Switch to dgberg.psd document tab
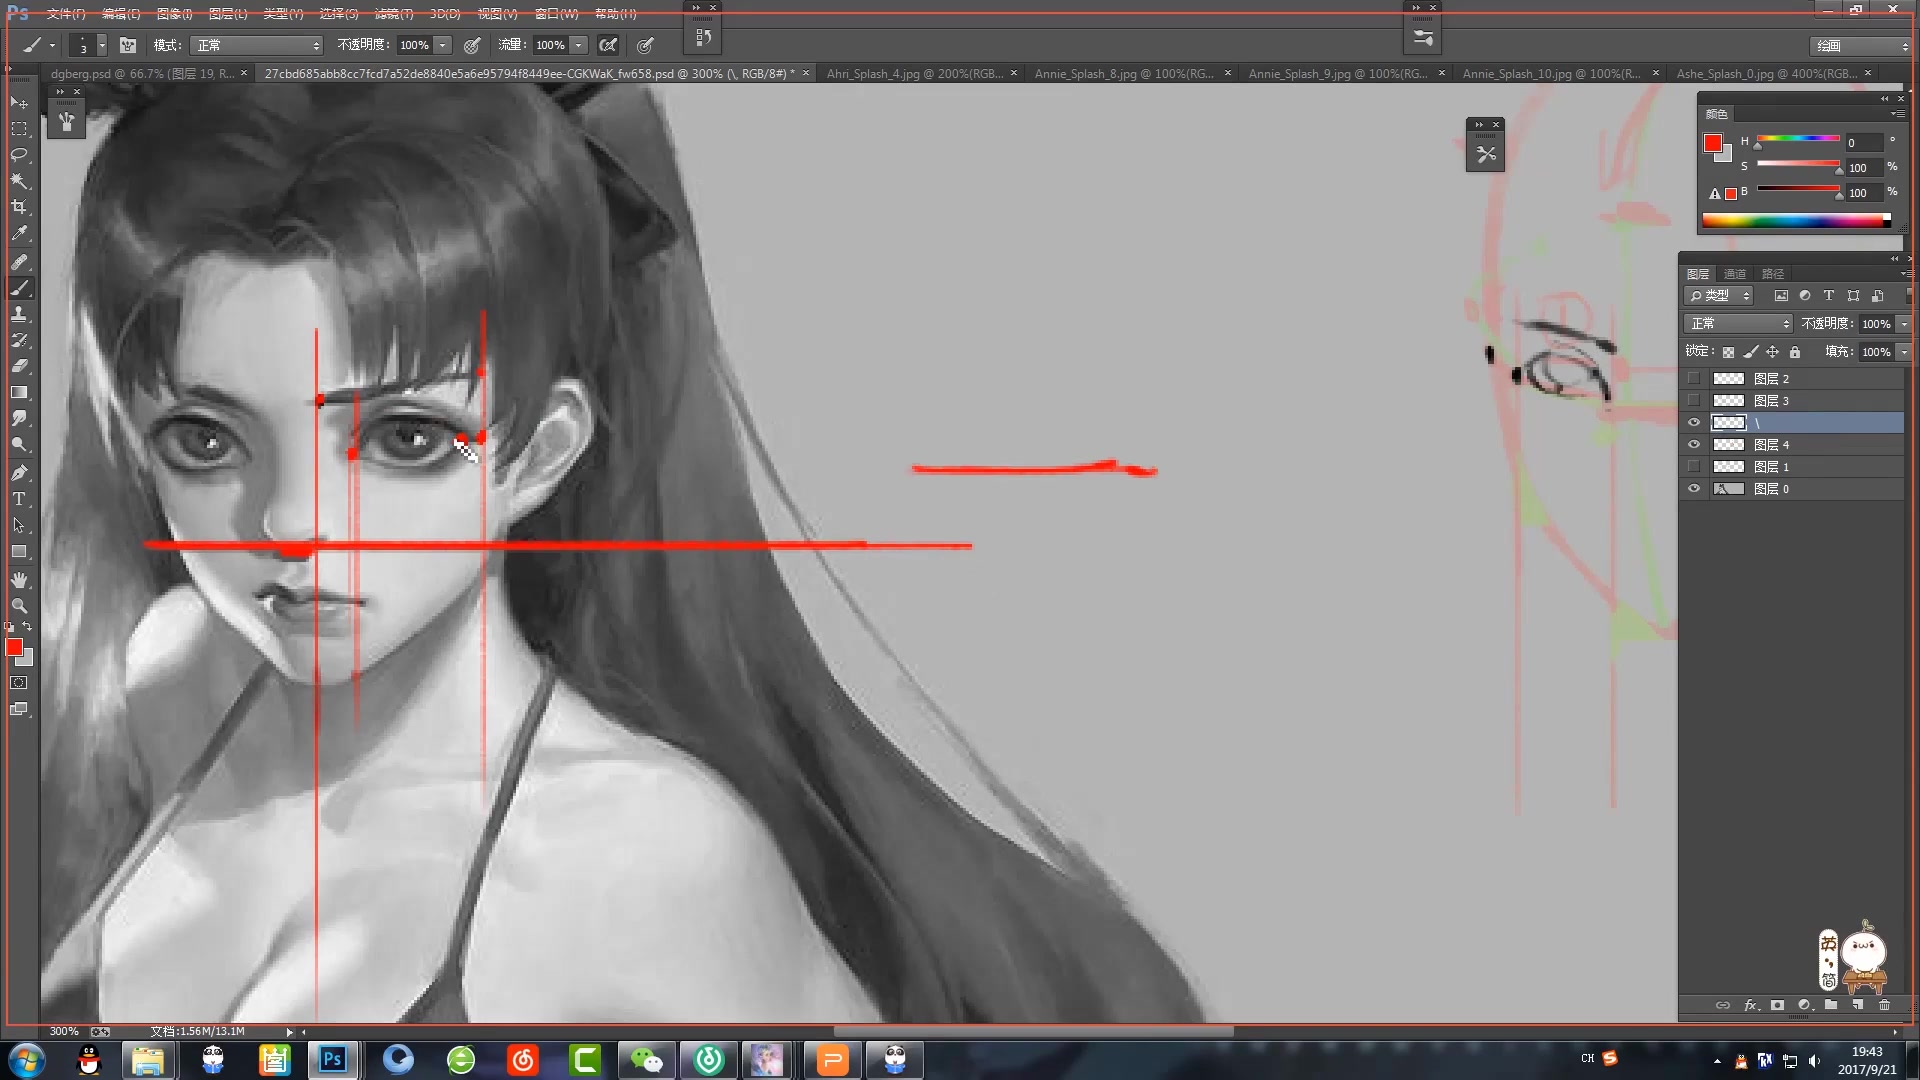This screenshot has height=1080, width=1920. pos(143,73)
